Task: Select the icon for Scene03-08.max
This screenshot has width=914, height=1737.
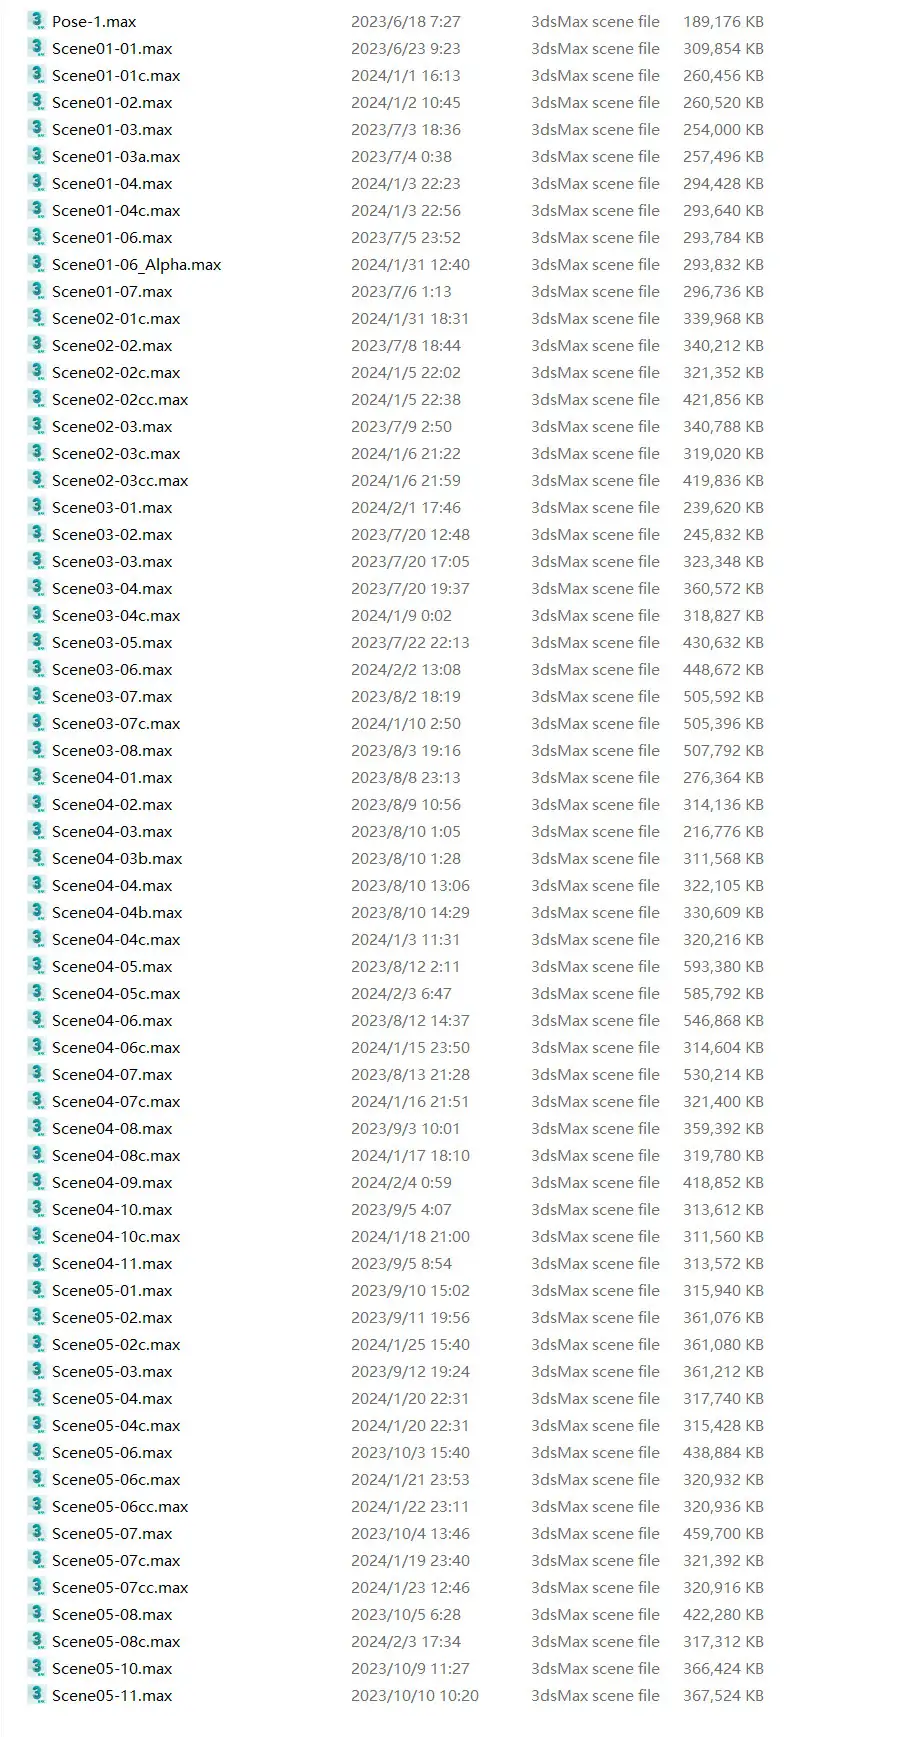Action: pyautogui.click(x=37, y=750)
